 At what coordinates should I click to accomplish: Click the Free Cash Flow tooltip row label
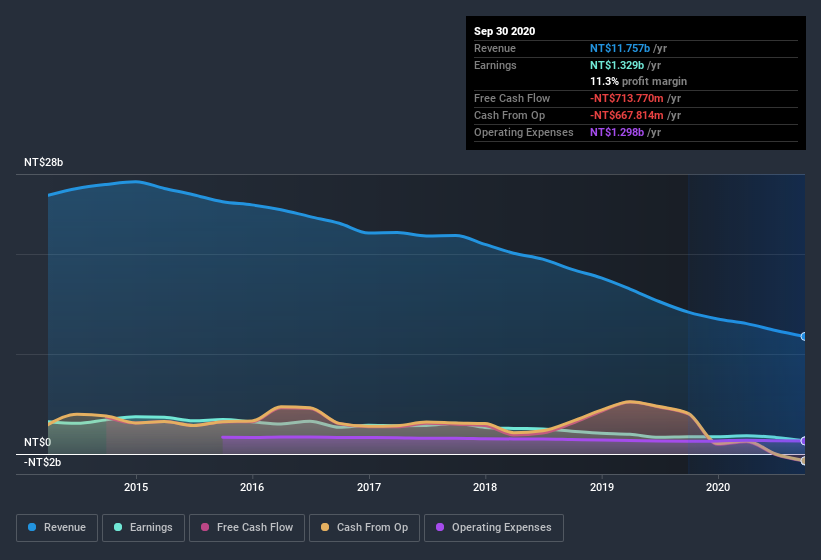(x=512, y=98)
